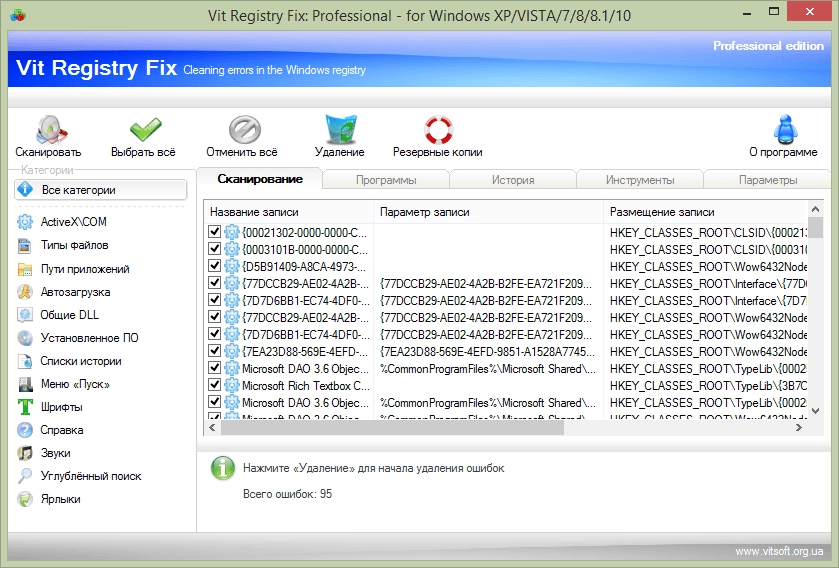Click the Всего ошибок: 95 text
Screen dimensions: 839x568
pos(287,494)
